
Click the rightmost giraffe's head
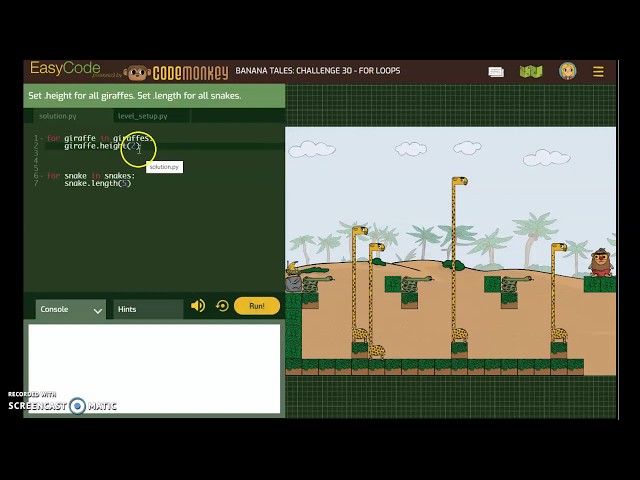click(559, 247)
